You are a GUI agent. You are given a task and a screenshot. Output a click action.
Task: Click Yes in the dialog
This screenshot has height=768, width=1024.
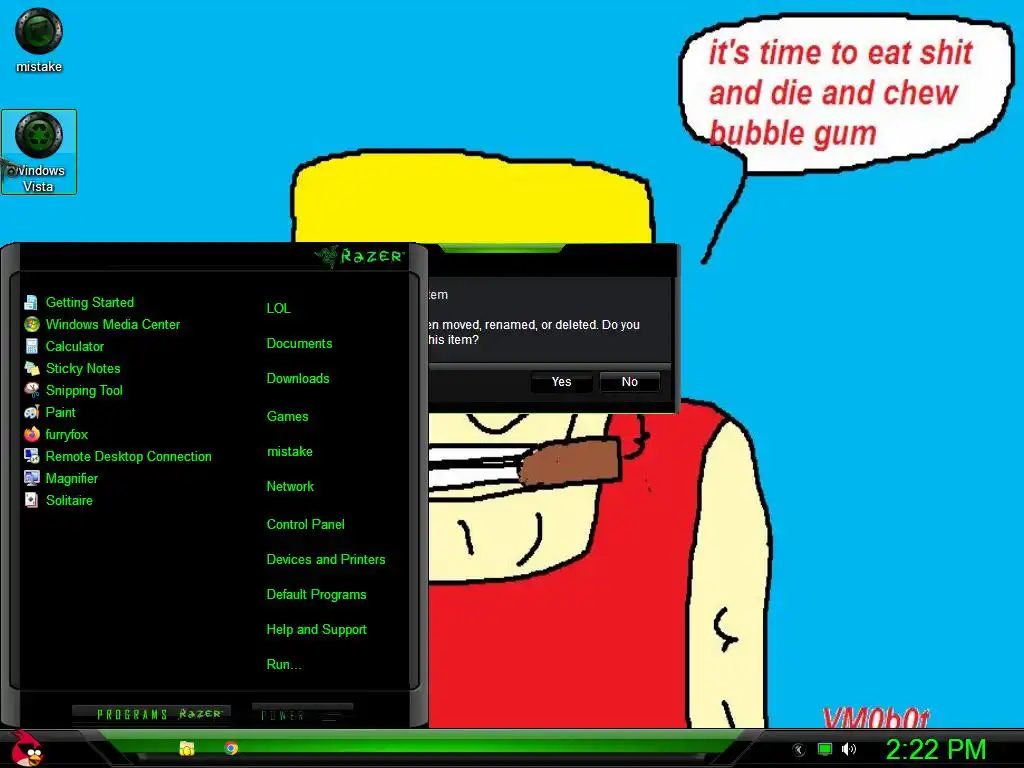[561, 382]
